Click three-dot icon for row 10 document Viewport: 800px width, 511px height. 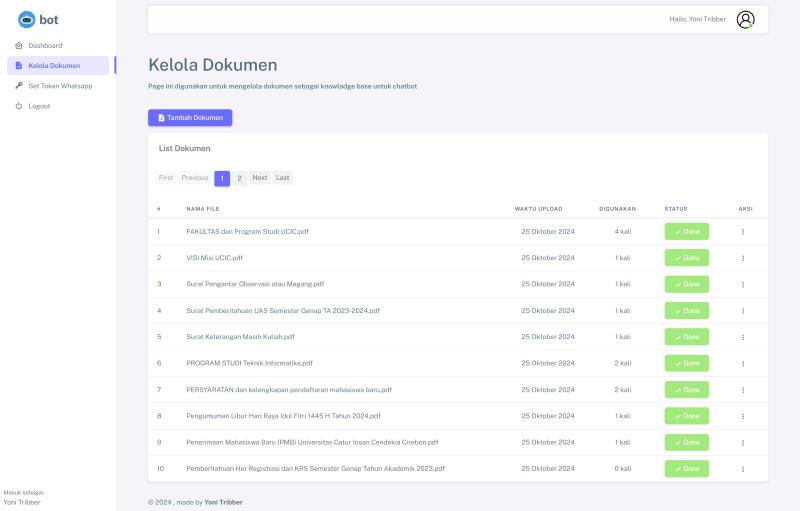pos(743,469)
